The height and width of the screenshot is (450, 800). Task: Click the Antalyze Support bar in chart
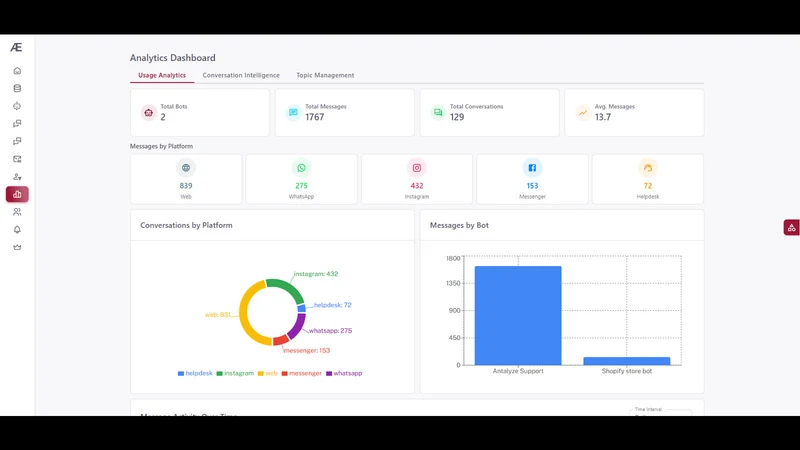click(518, 315)
